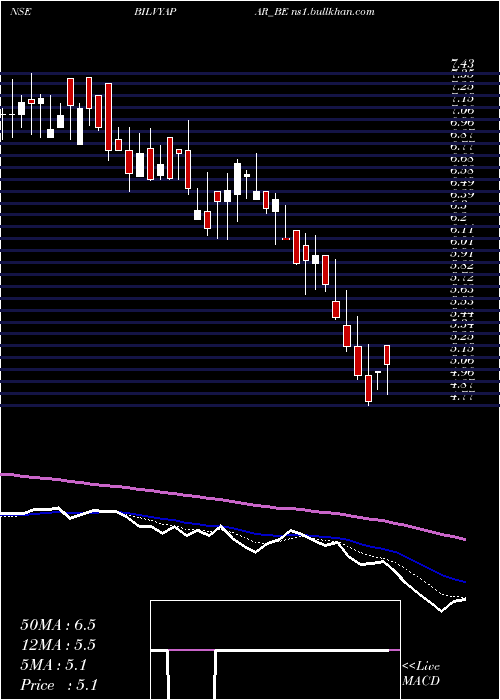Click the 7.43 top price label

(462, 65)
